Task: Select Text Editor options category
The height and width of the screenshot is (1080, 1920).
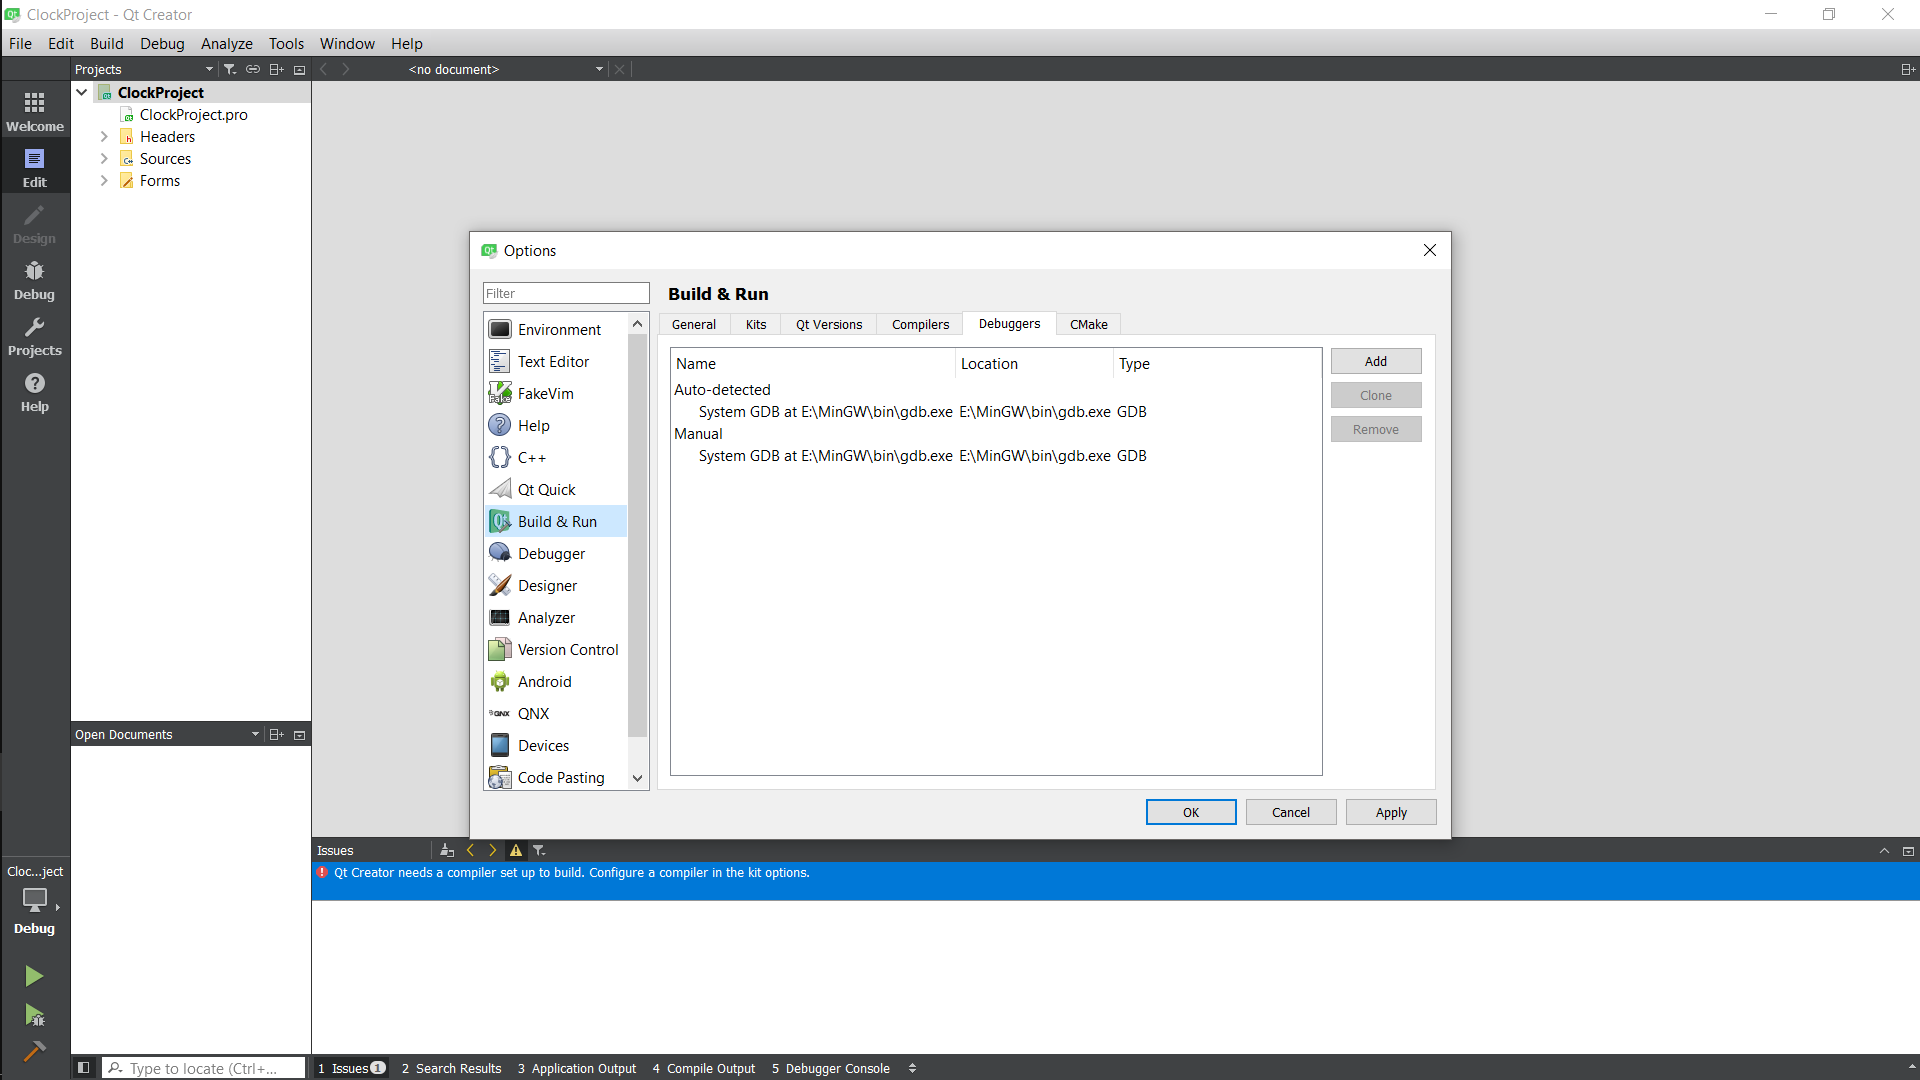Action: 556,361
